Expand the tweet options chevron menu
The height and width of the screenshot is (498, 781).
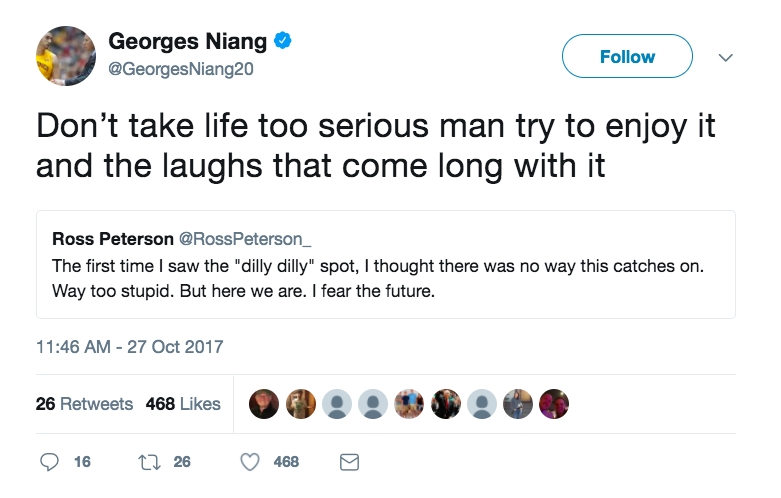point(726,57)
